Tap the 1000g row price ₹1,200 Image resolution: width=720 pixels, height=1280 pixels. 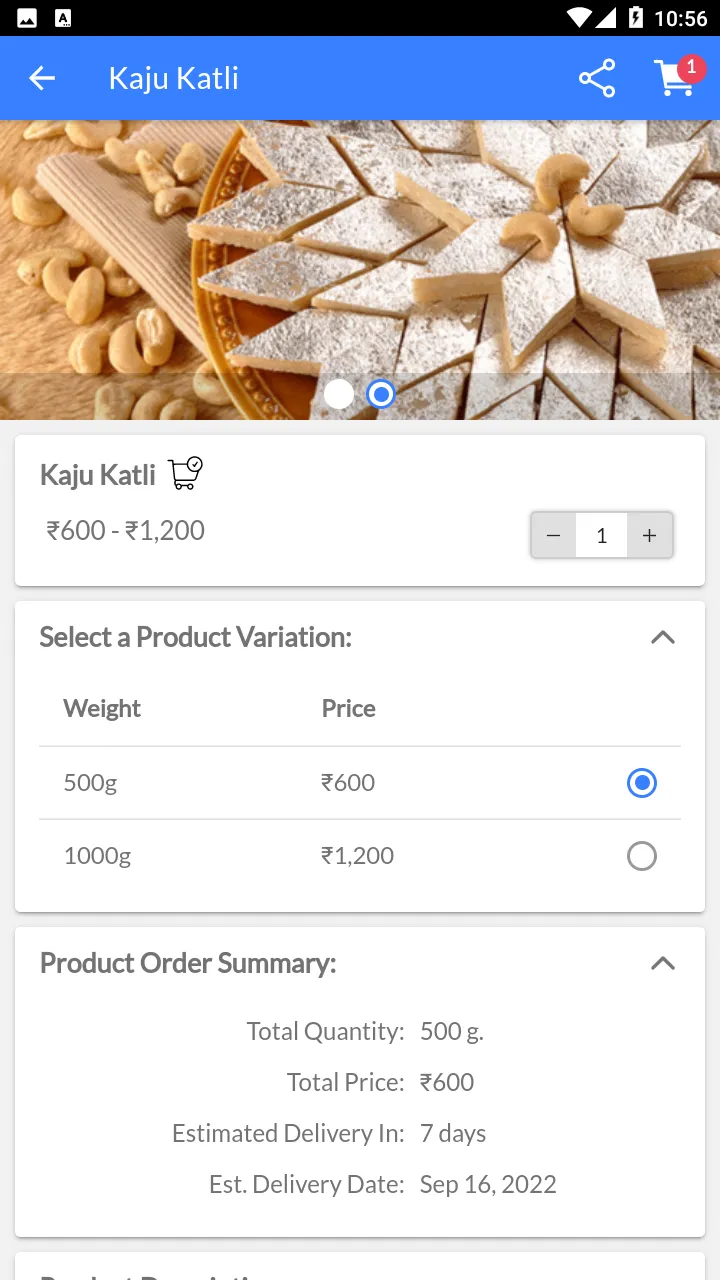[357, 856]
